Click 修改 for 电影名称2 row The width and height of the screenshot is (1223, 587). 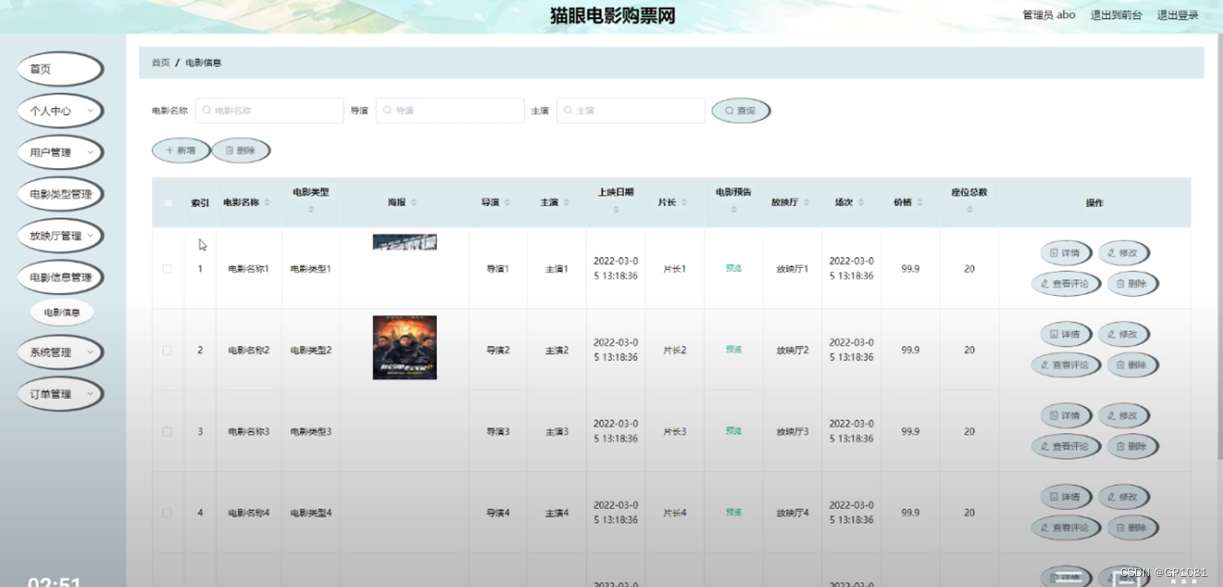[x=1124, y=334]
